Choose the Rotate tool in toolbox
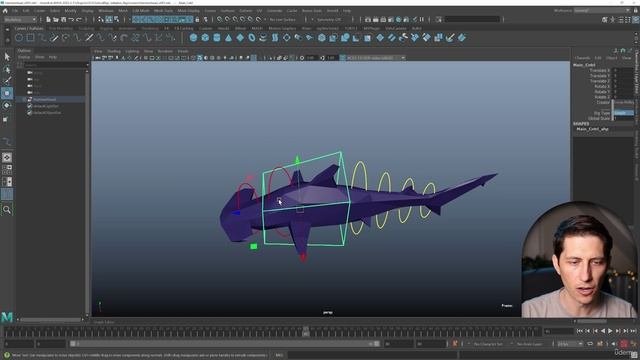640x360 pixels. [7, 106]
